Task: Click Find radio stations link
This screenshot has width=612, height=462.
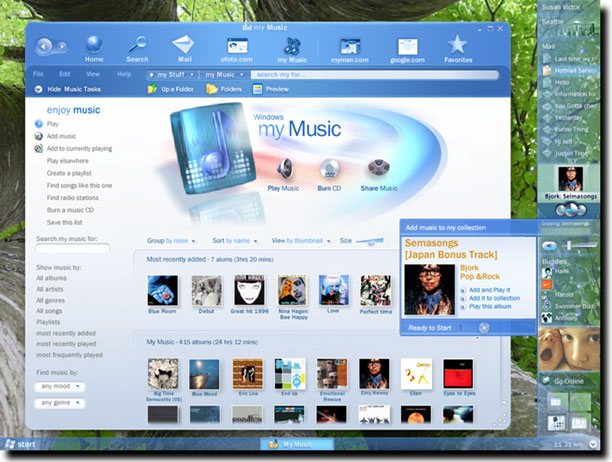Action: click(x=73, y=198)
